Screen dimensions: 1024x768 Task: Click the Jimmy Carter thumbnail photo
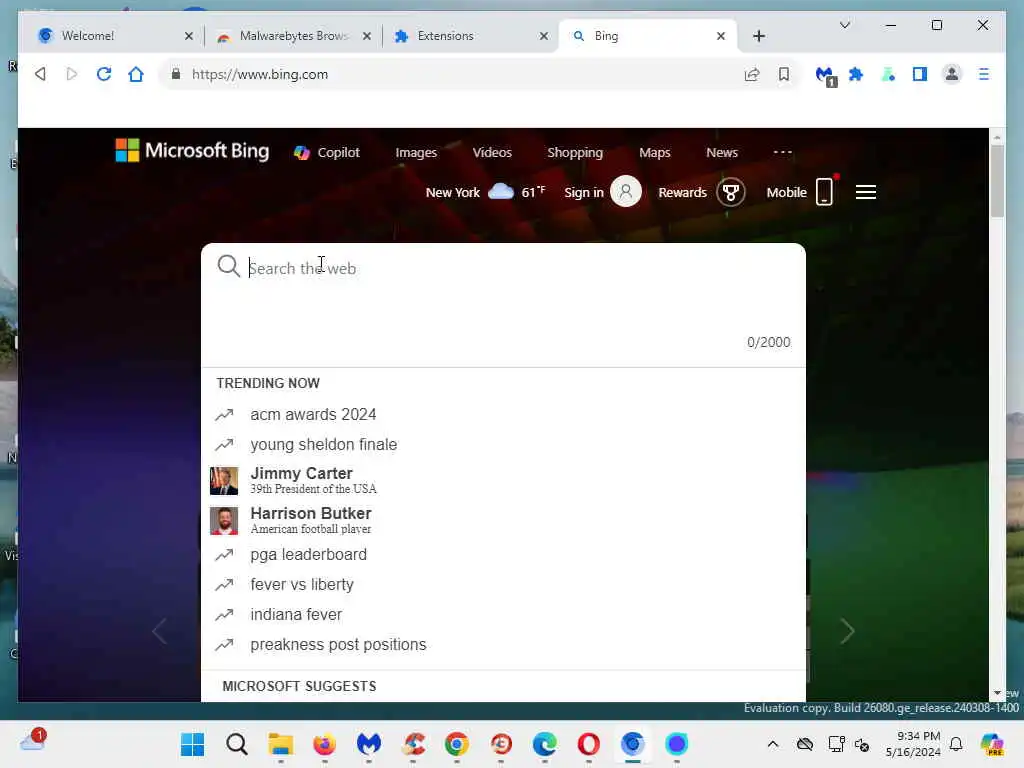224,481
